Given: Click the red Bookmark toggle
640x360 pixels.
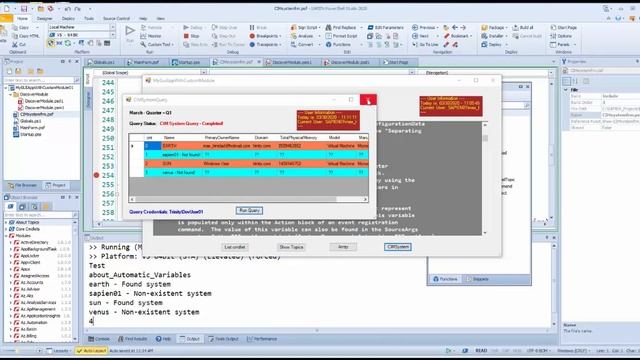Looking at the screenshot, I should tap(458, 36).
